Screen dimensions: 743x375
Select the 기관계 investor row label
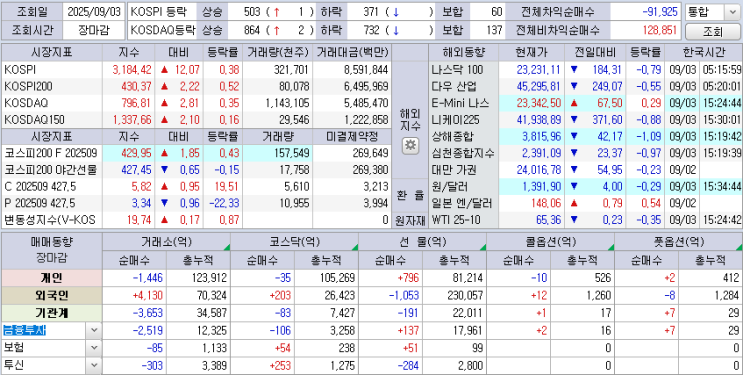52,313
